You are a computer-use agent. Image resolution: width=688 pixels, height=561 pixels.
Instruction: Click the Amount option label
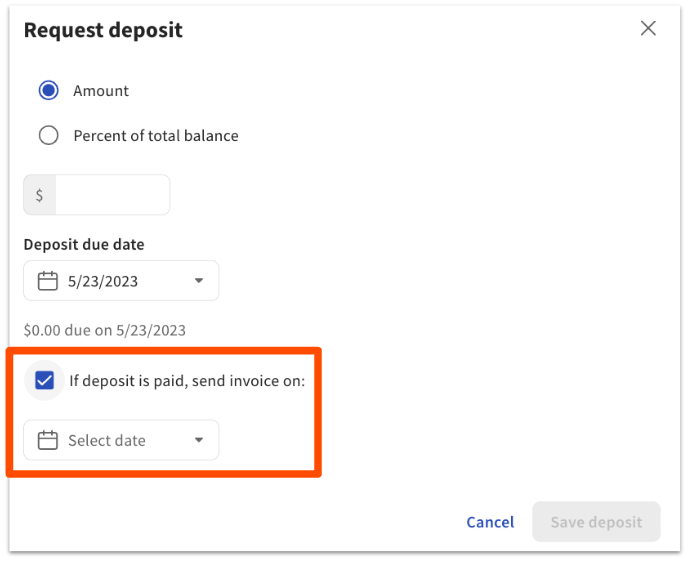click(101, 91)
